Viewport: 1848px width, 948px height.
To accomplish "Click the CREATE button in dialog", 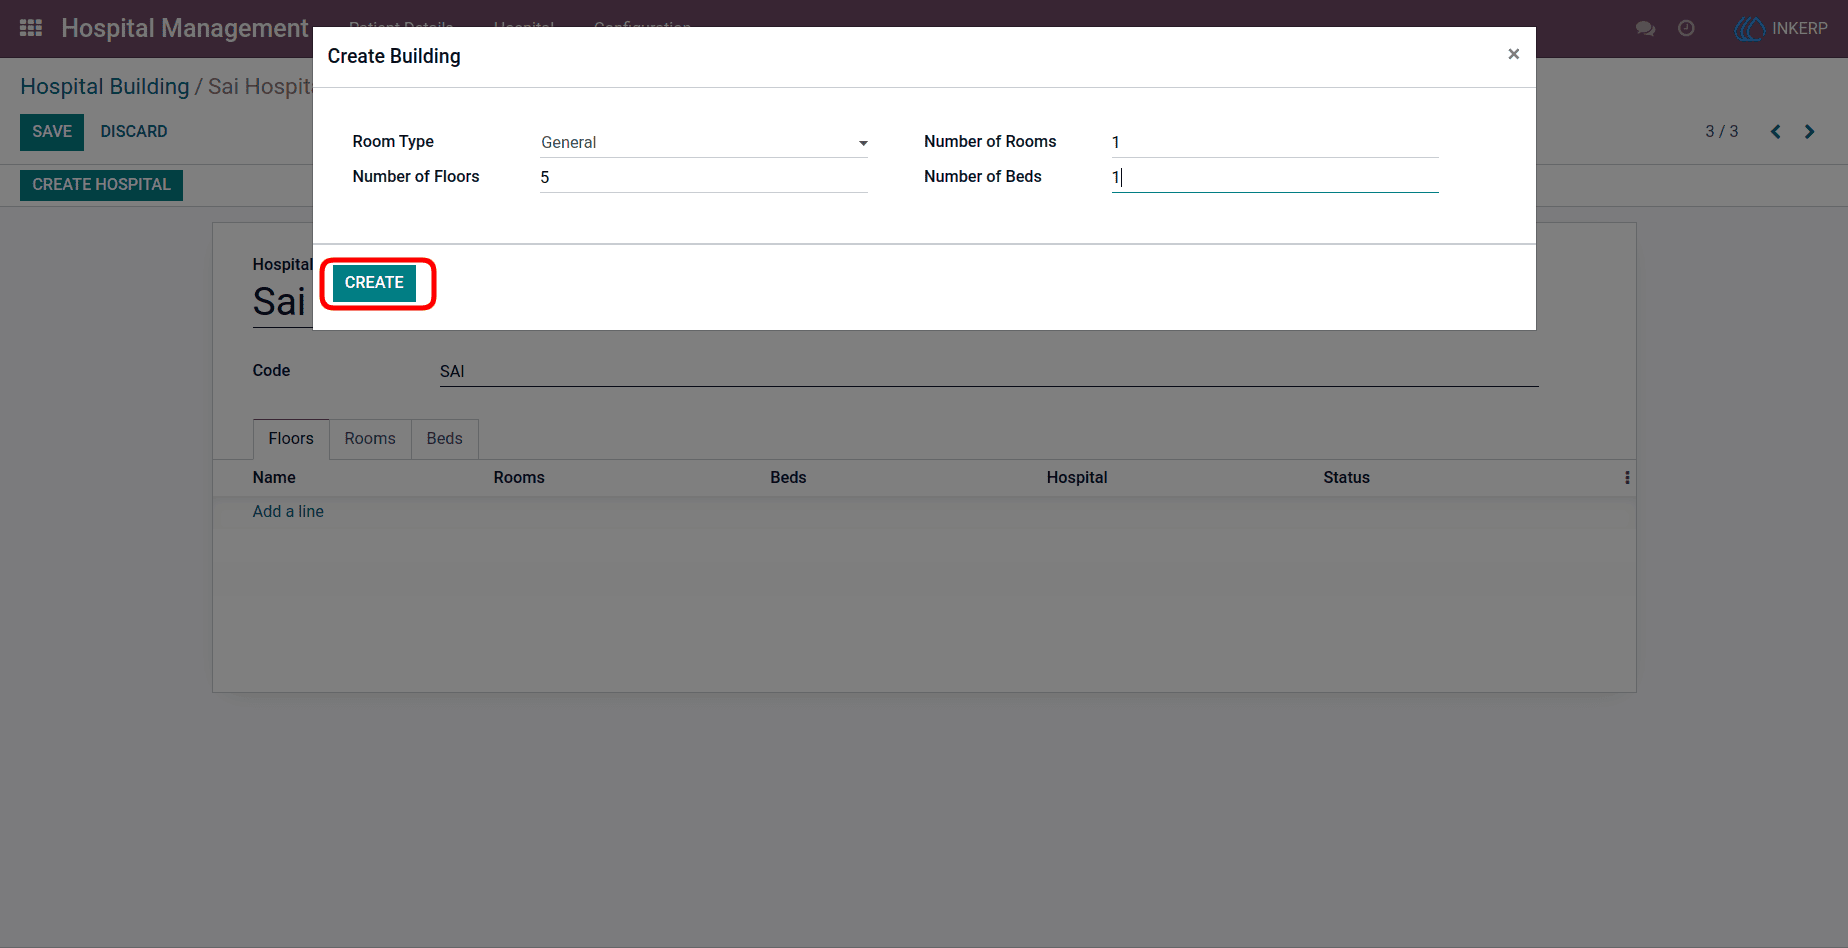I will click(374, 283).
